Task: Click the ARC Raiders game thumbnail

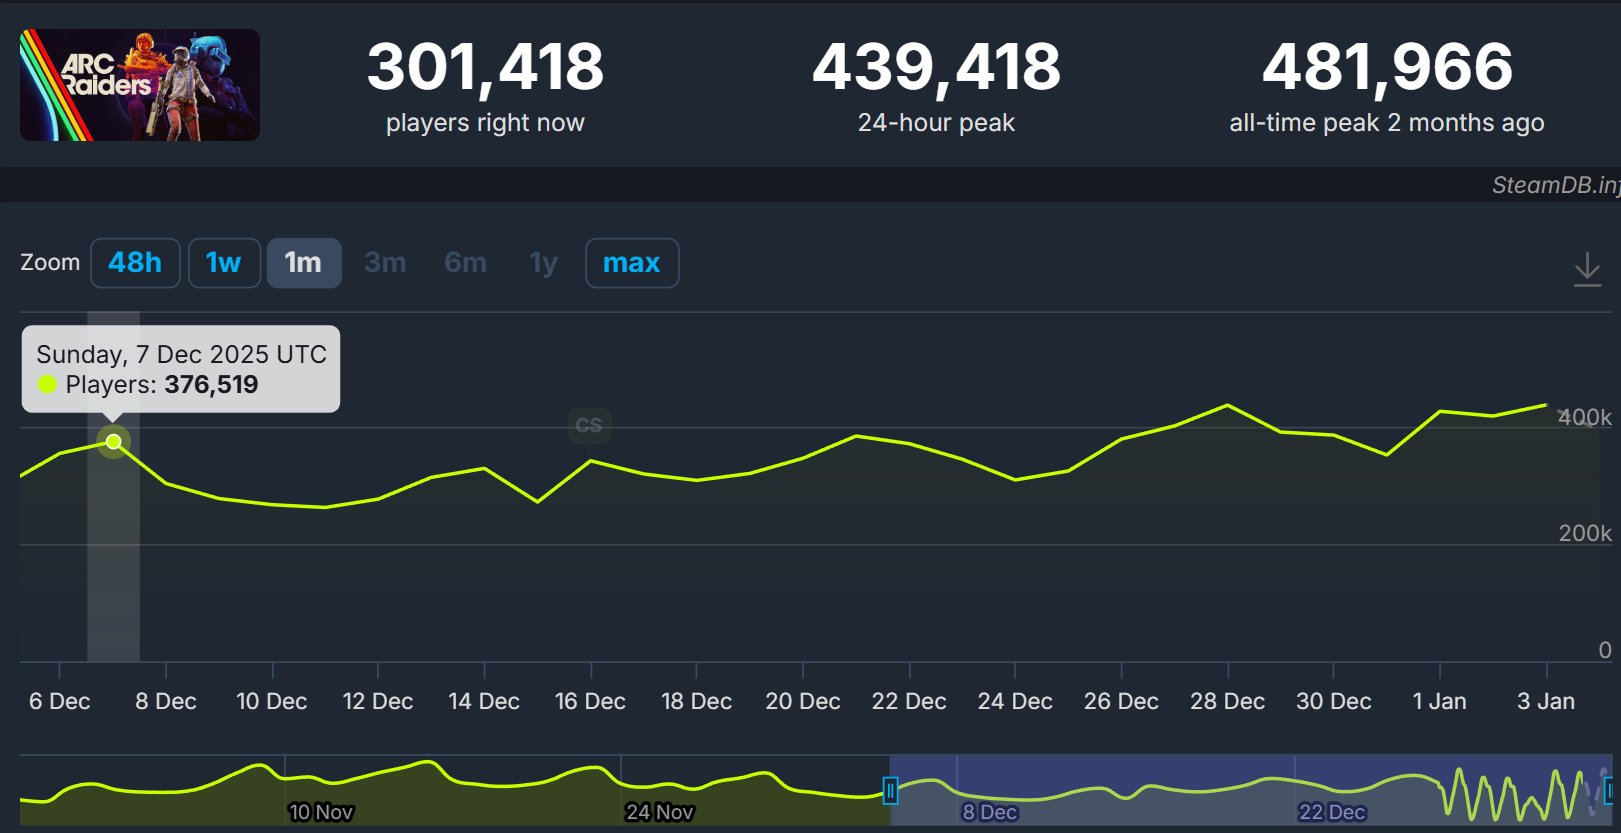Action: coord(140,85)
